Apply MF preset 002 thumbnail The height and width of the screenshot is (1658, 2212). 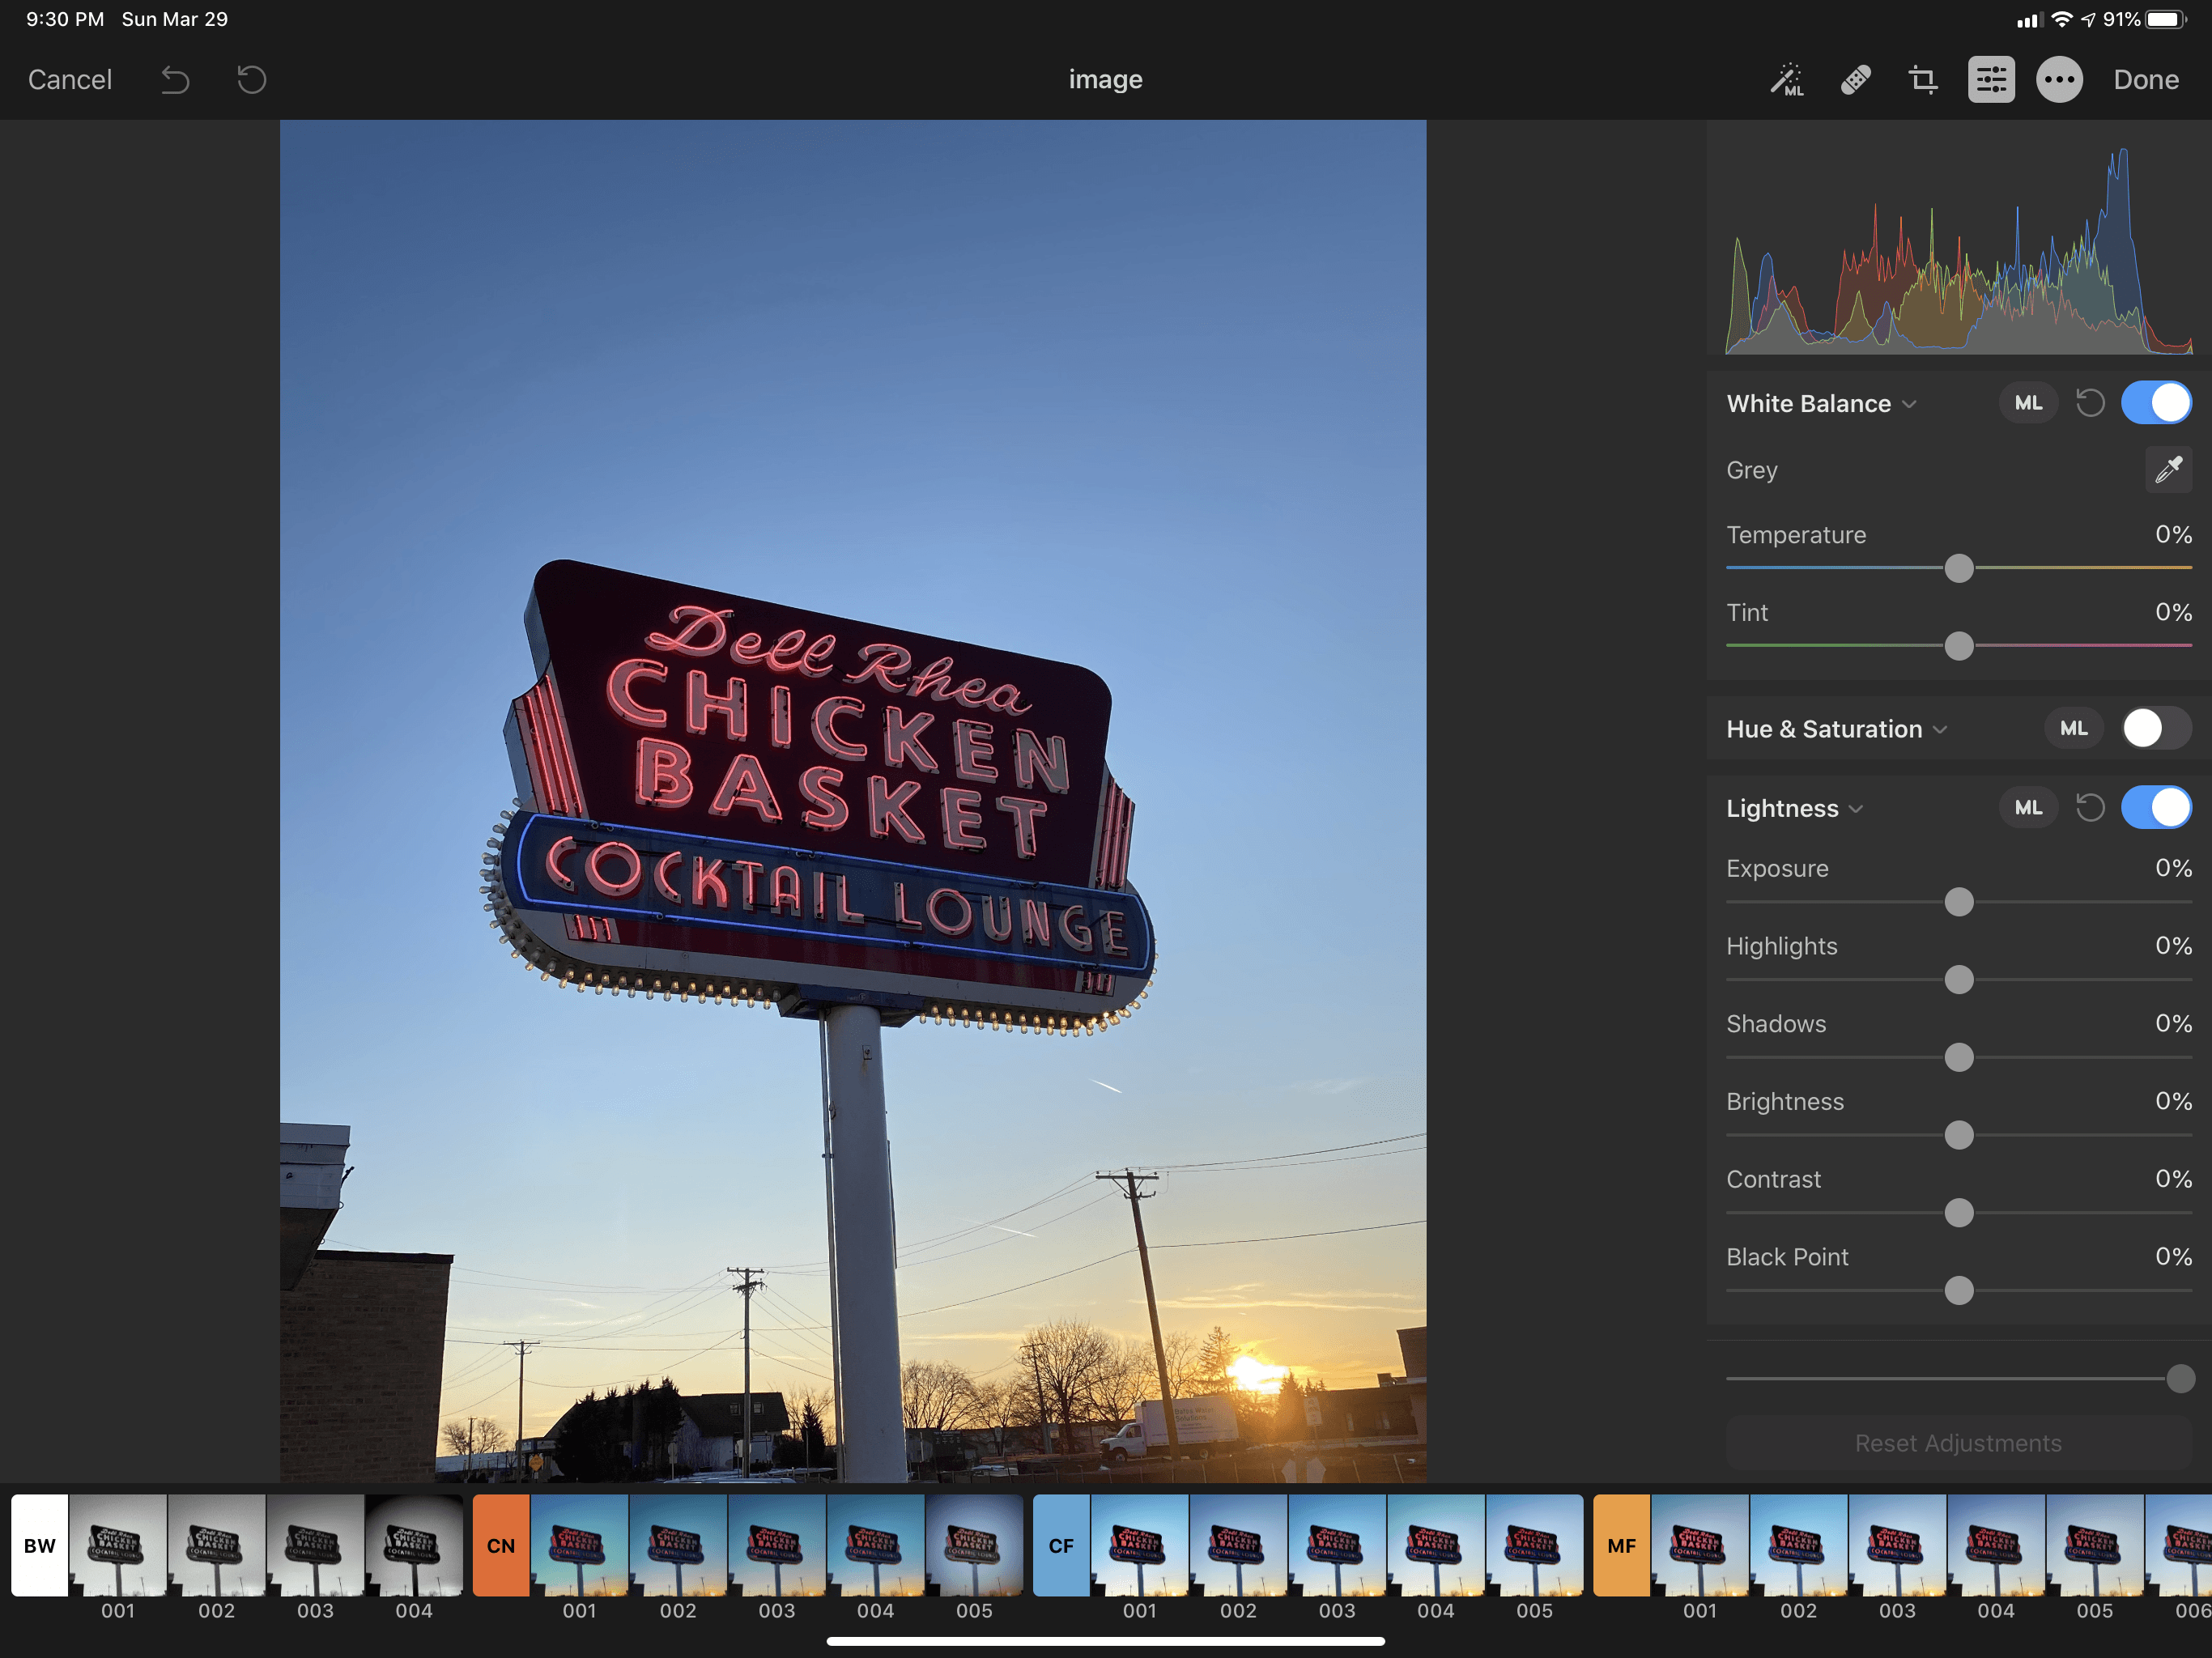click(1798, 1546)
